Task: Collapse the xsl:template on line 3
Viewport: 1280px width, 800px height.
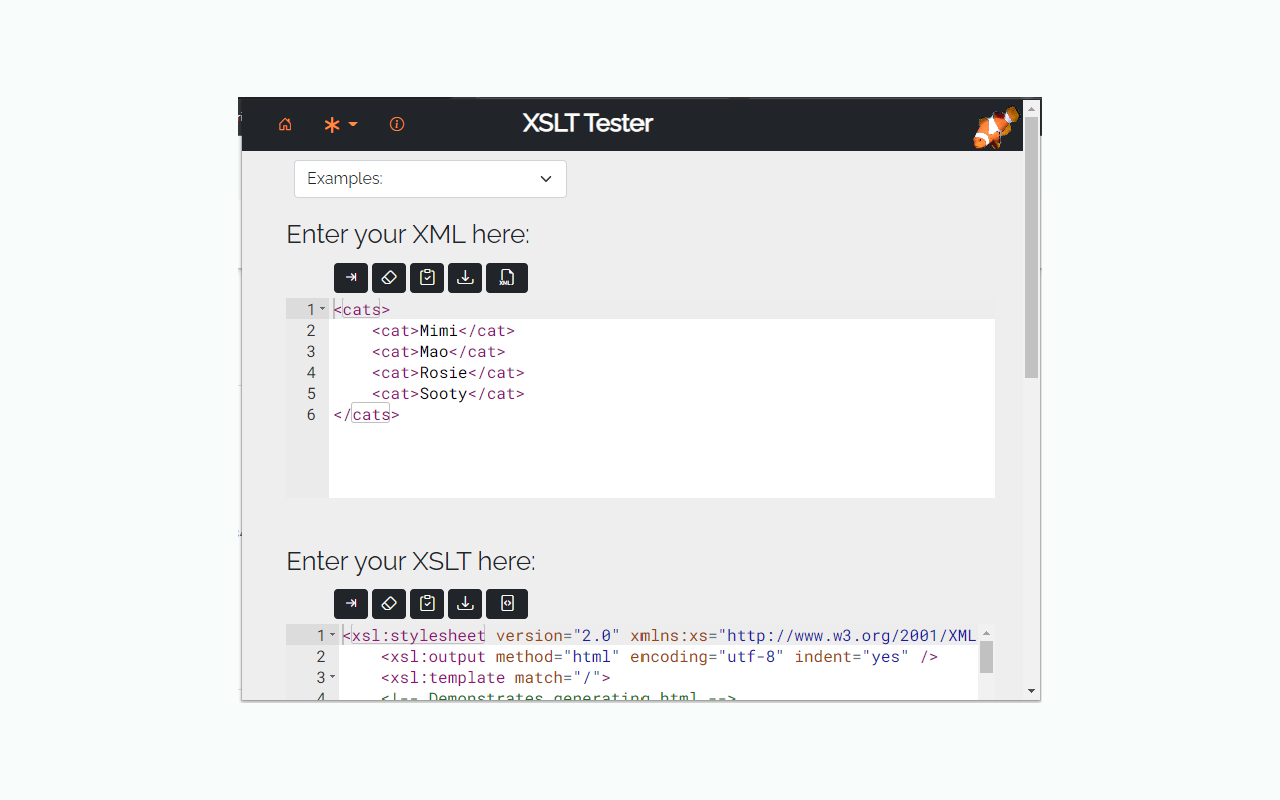Action: pyautogui.click(x=333, y=677)
